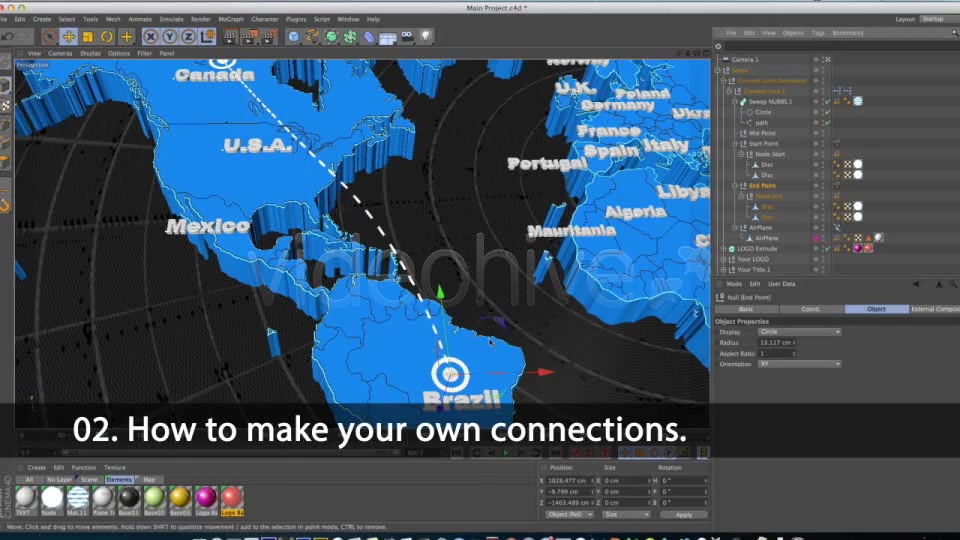Viewport: 960px width, 540px height.
Task: Click the Aspect Ratio field
Action: [x=777, y=354]
